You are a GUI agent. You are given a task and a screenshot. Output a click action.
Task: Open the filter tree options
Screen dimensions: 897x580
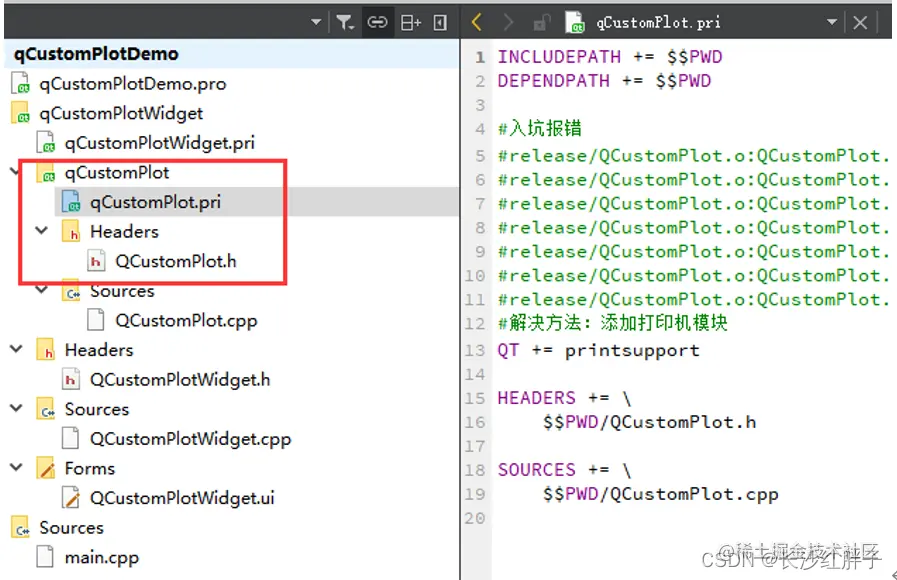click(345, 22)
